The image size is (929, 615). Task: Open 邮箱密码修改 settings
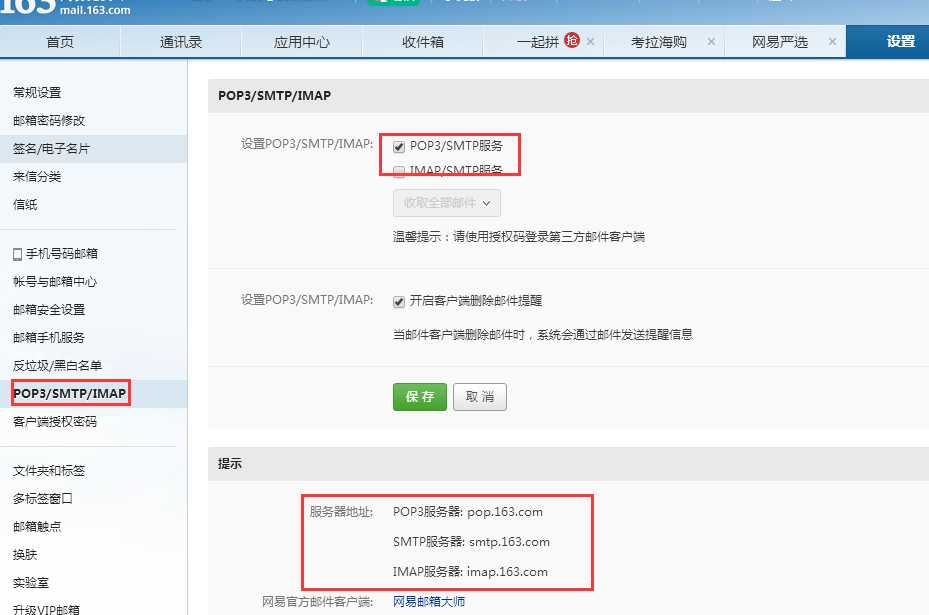coord(49,120)
